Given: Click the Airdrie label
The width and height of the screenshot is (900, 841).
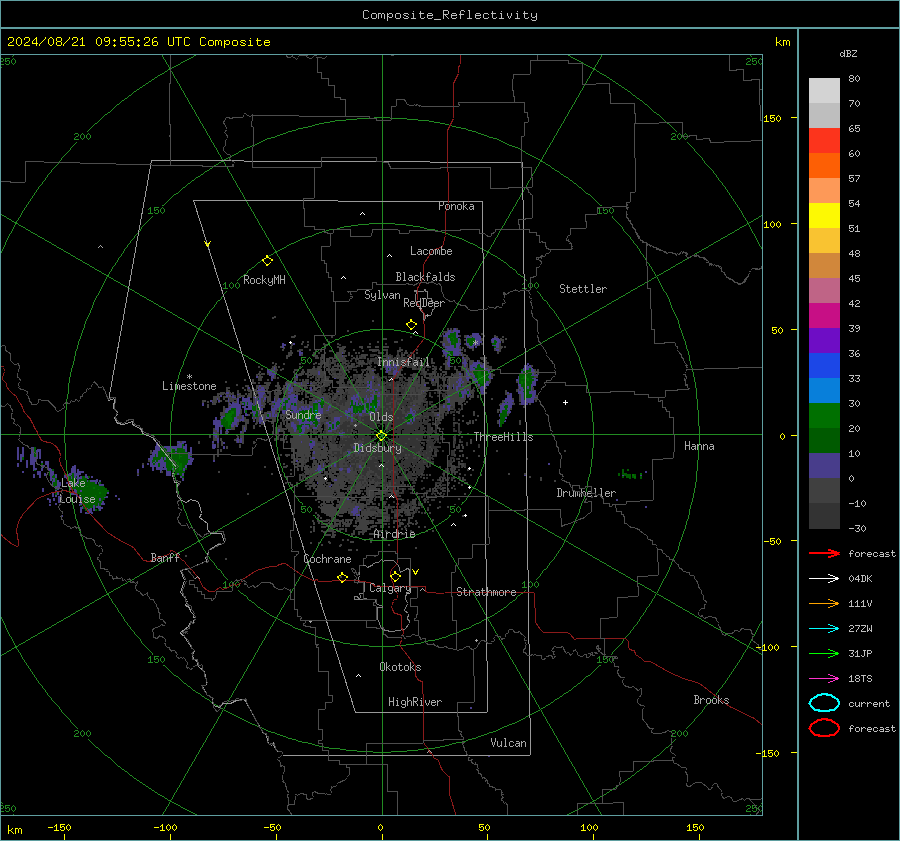Looking at the screenshot, I should point(394,534).
